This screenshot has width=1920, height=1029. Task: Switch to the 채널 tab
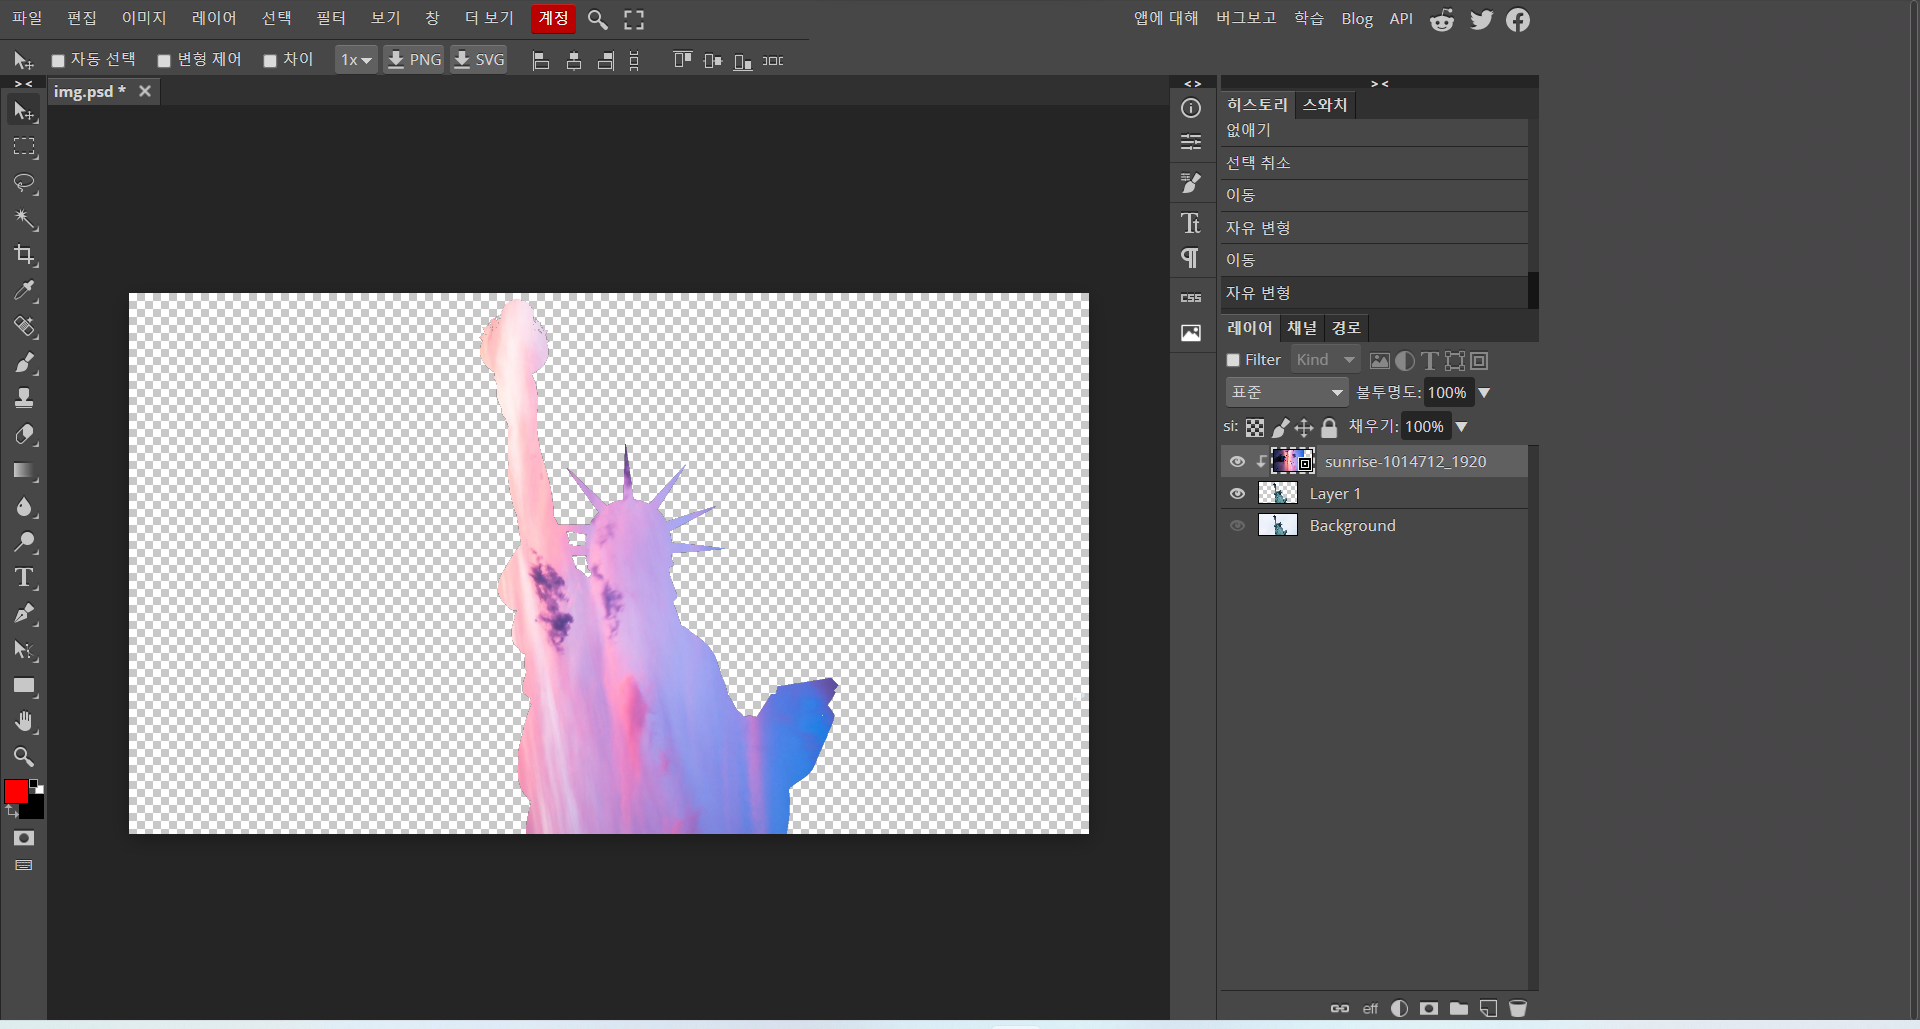click(x=1301, y=328)
